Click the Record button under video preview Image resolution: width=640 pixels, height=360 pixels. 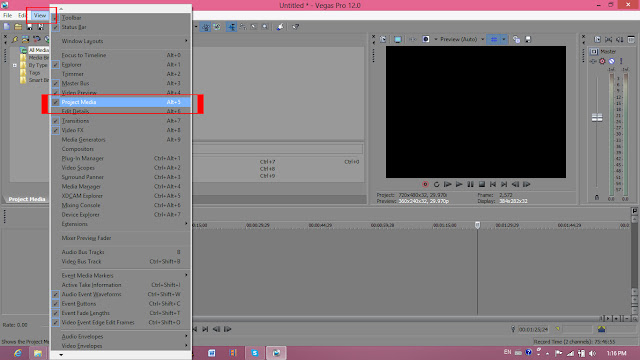coord(425,184)
